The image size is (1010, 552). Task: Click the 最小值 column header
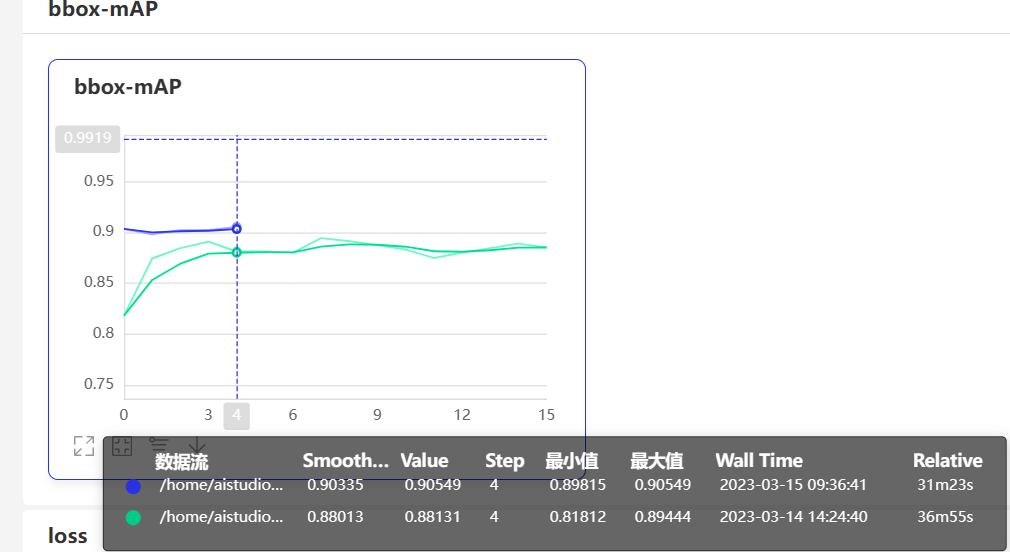pyautogui.click(x=572, y=461)
